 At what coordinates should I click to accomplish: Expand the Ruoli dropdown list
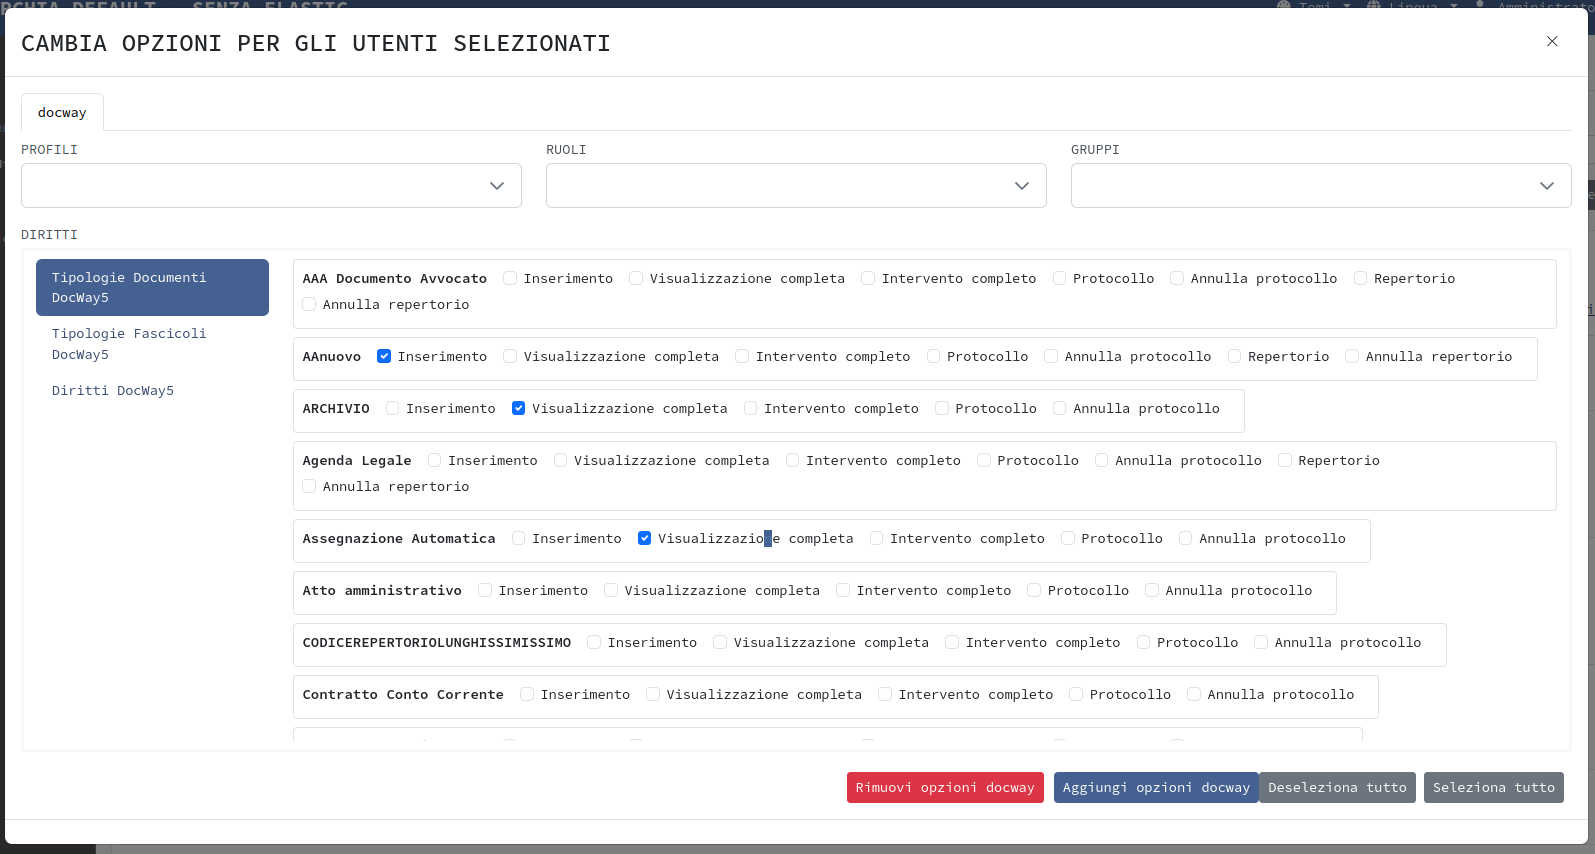click(x=795, y=186)
